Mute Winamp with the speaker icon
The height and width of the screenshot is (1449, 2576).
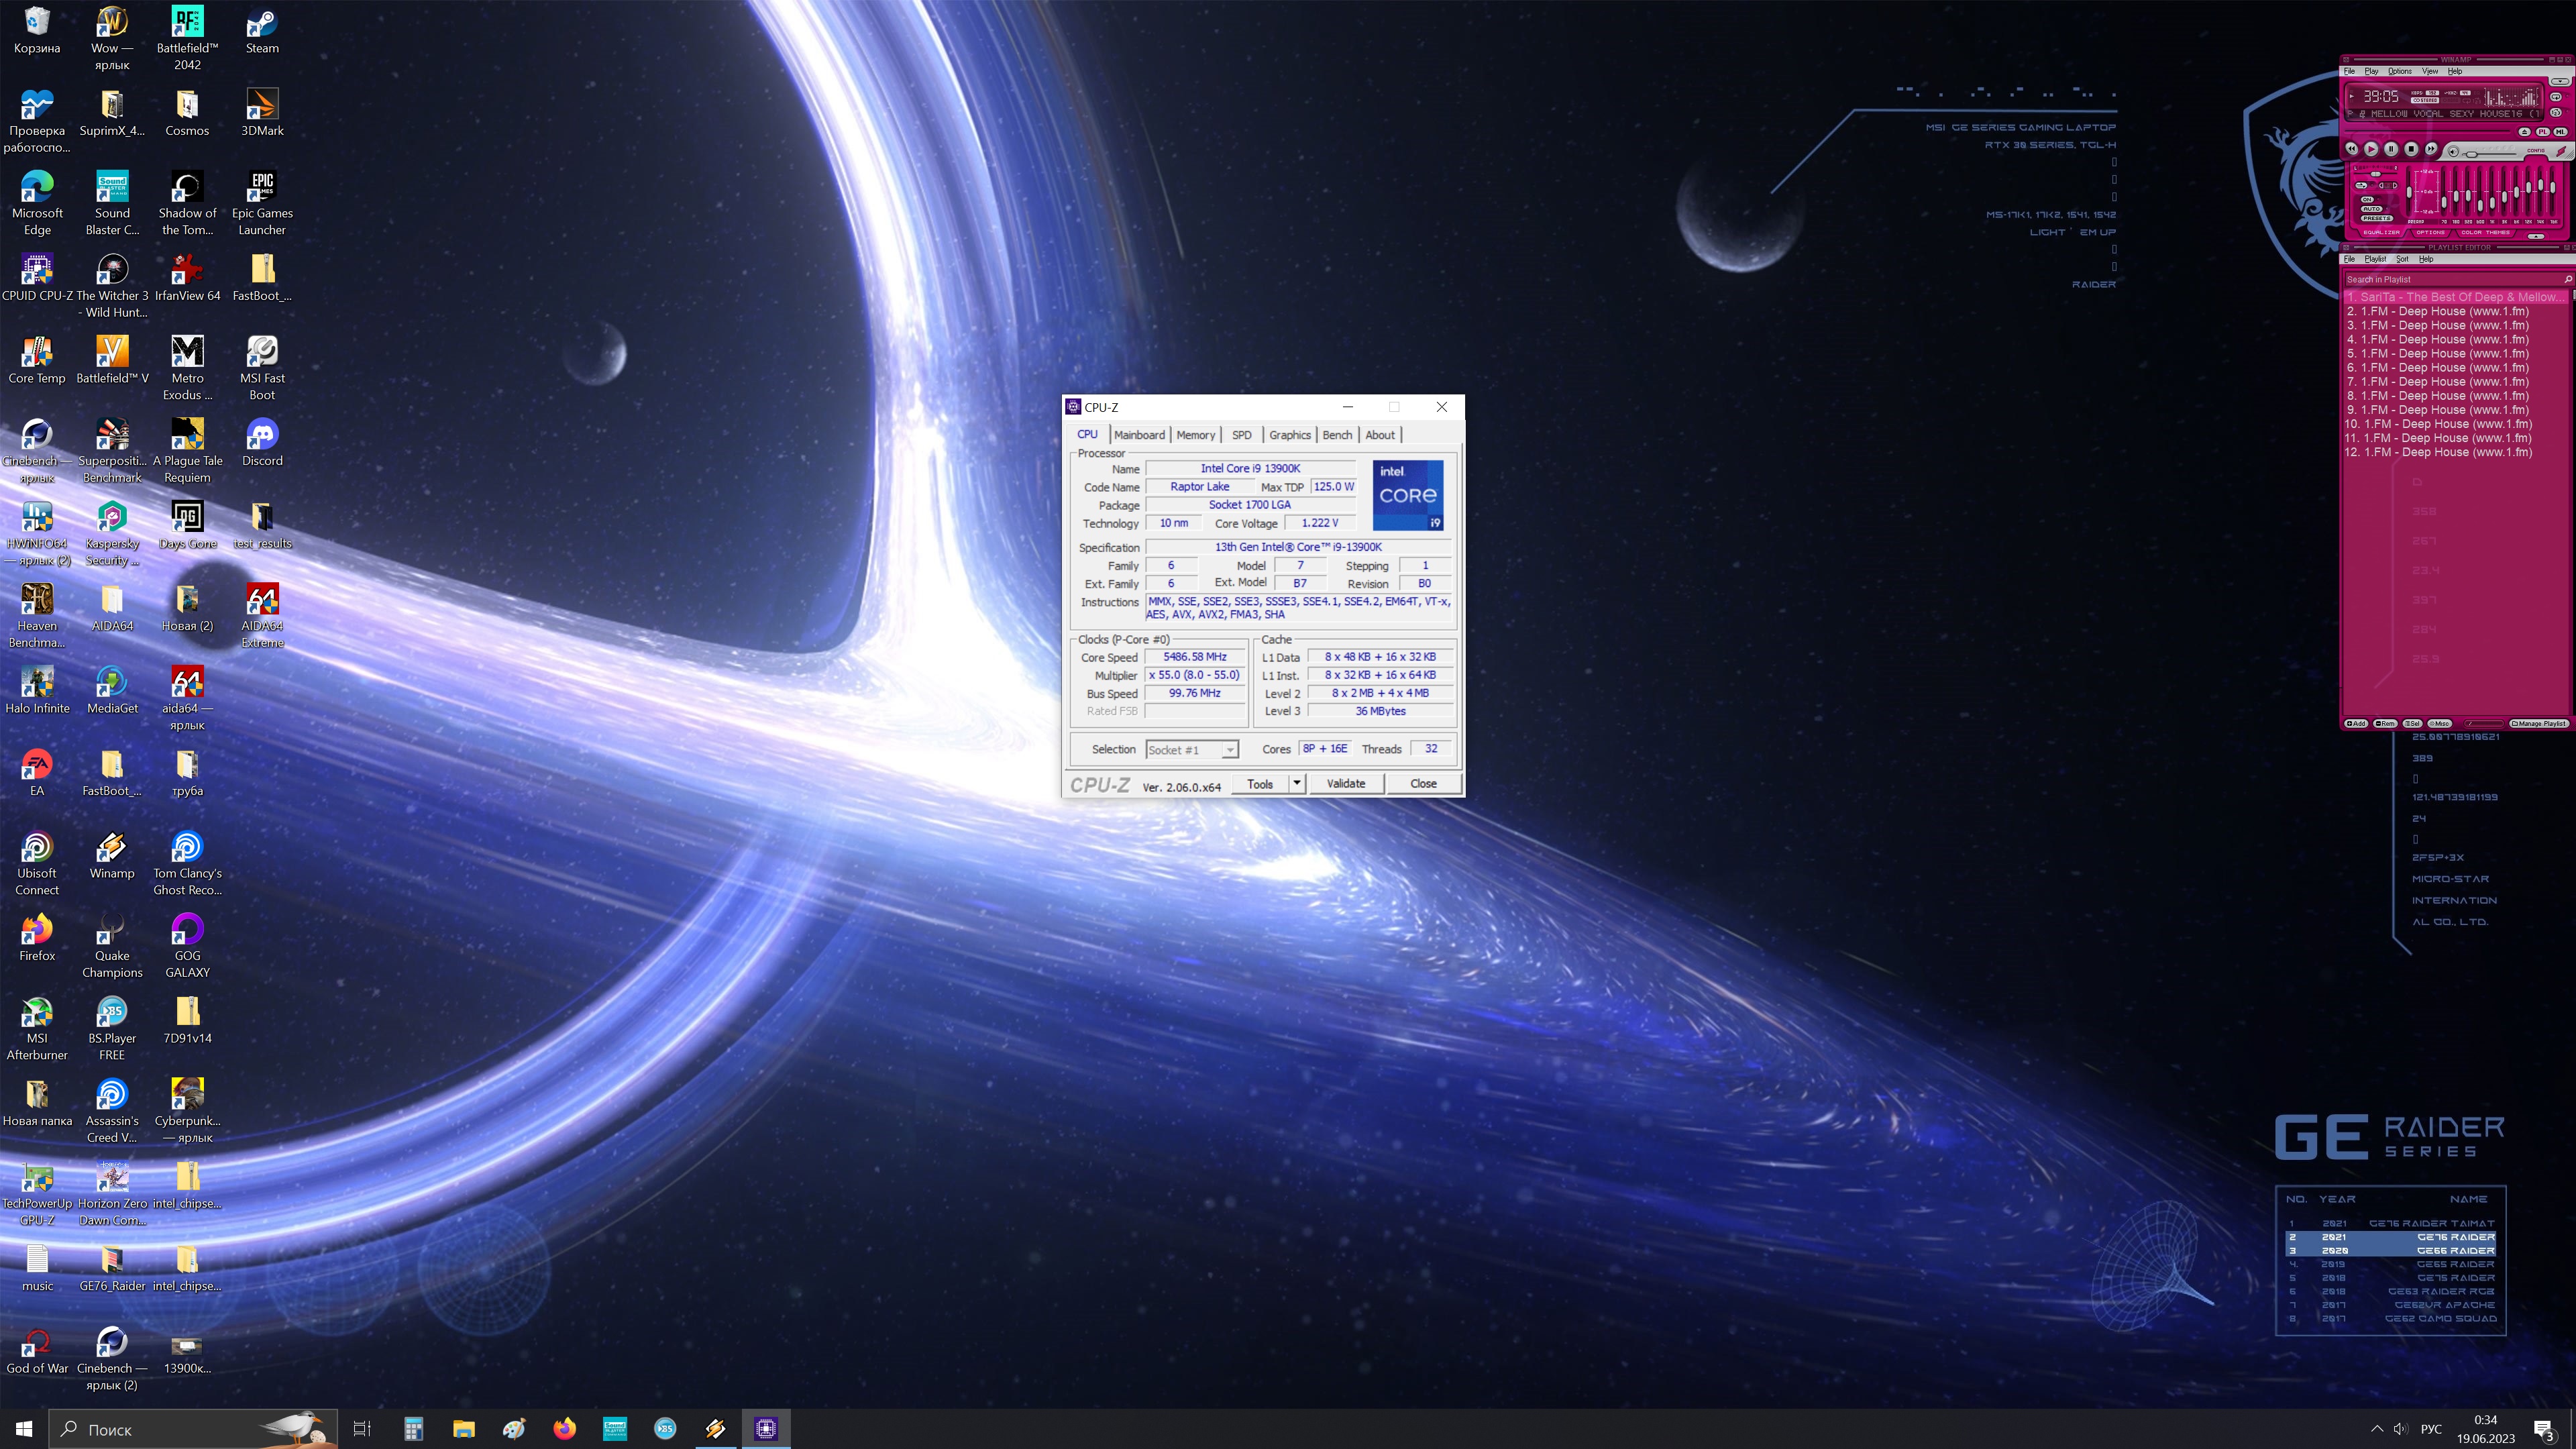point(2453,152)
